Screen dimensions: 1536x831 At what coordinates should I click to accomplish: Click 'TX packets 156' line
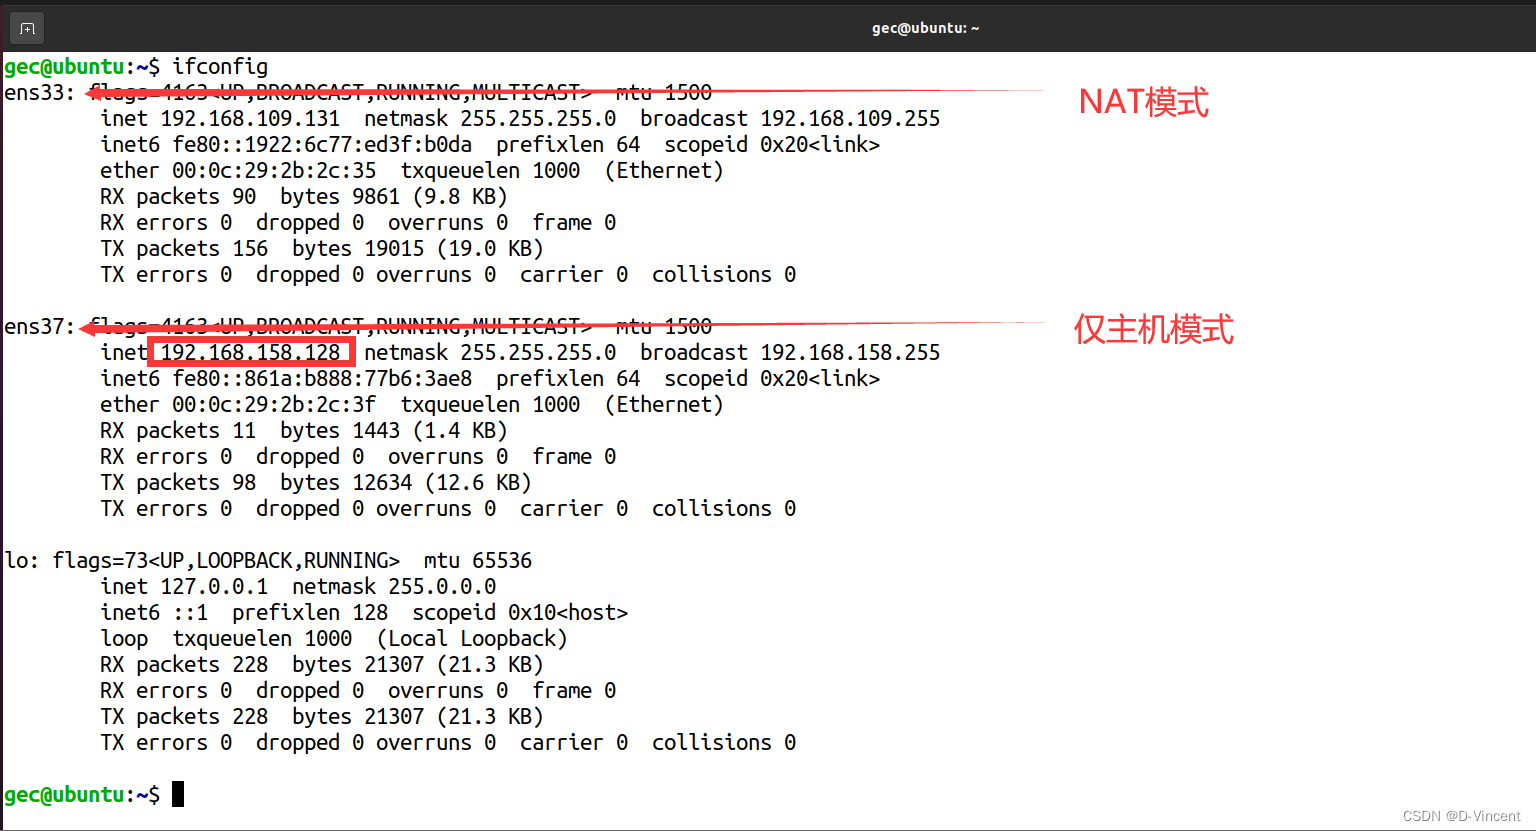(x=322, y=248)
